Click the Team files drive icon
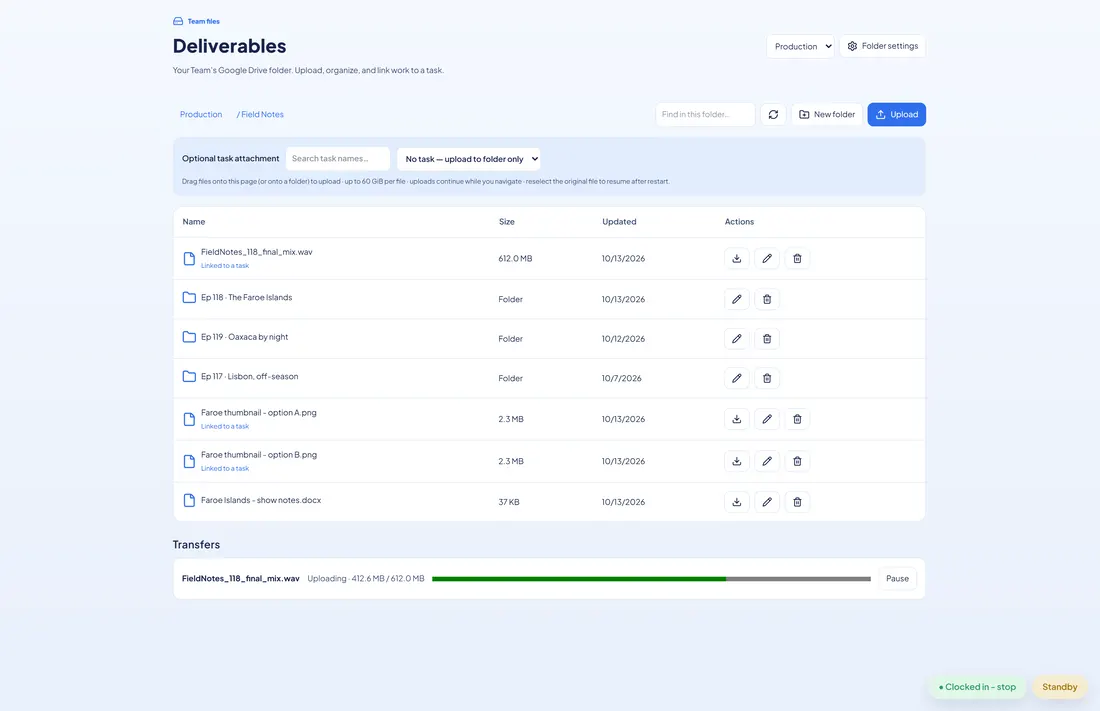 click(178, 21)
